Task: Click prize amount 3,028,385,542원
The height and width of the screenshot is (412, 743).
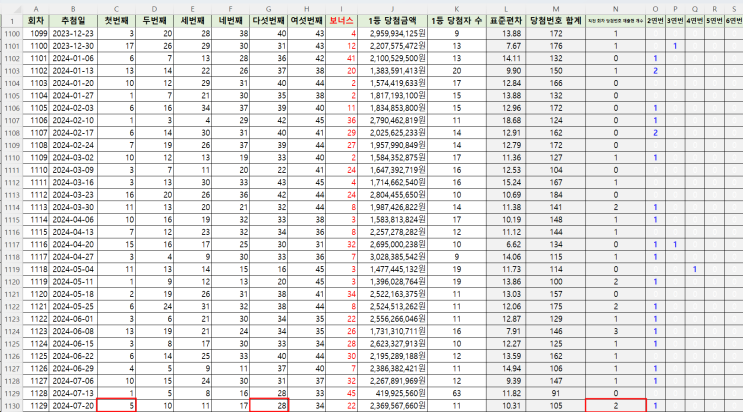Action: coord(392,257)
